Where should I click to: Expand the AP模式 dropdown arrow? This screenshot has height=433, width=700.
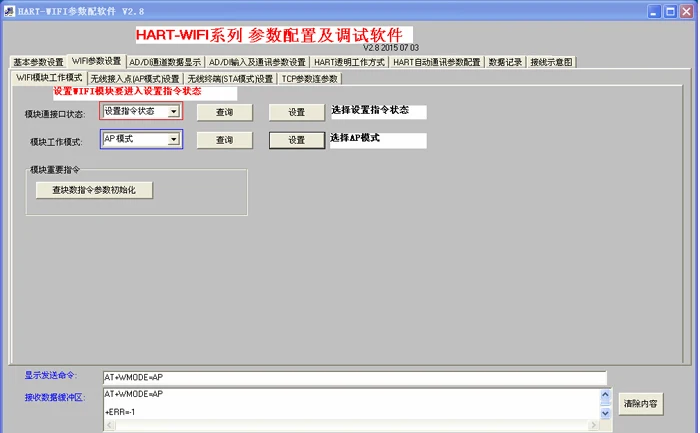tap(174, 139)
